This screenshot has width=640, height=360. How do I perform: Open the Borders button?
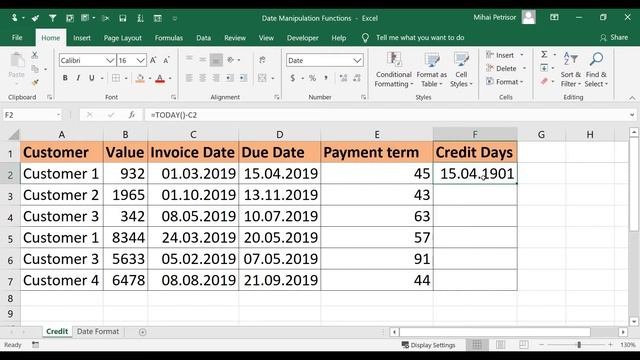click(x=116, y=78)
